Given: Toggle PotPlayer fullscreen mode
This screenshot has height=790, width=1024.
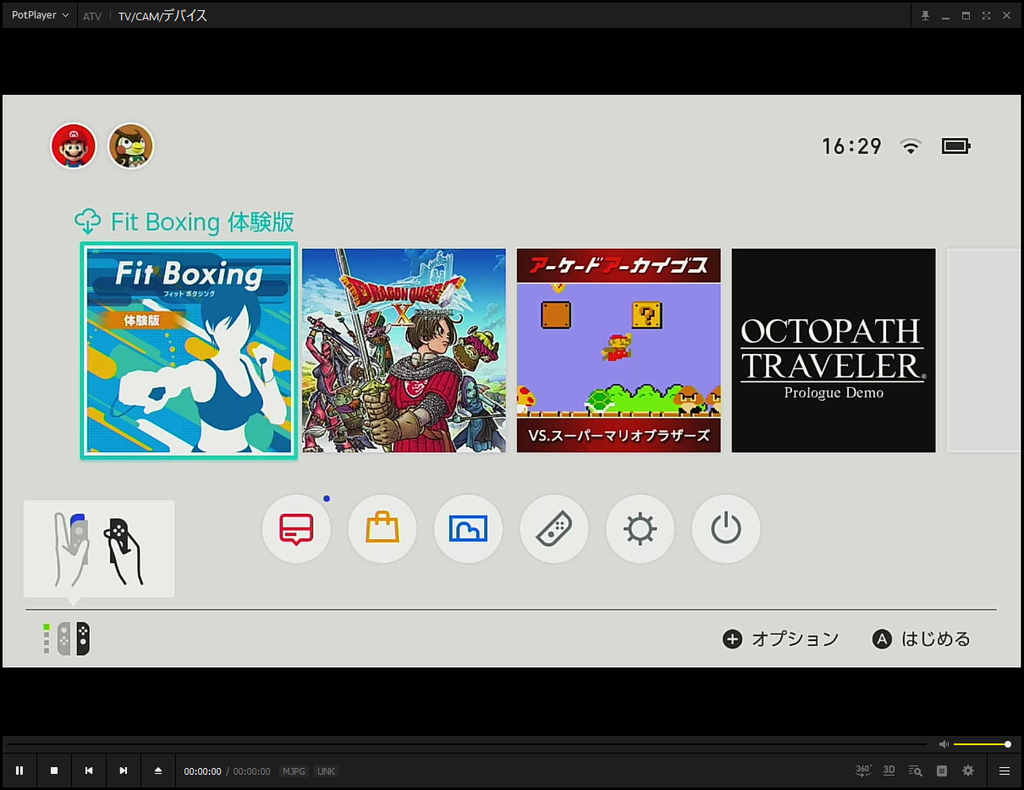Looking at the screenshot, I should [986, 16].
